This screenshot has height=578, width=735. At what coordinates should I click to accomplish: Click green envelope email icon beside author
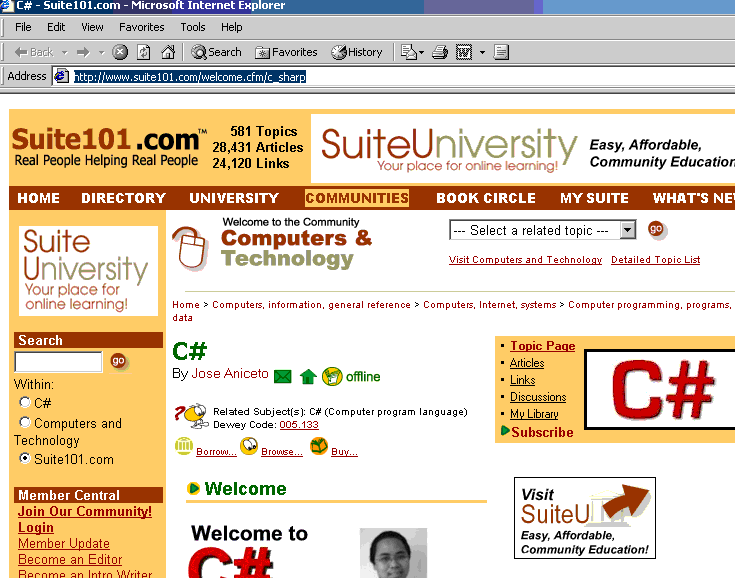283,376
